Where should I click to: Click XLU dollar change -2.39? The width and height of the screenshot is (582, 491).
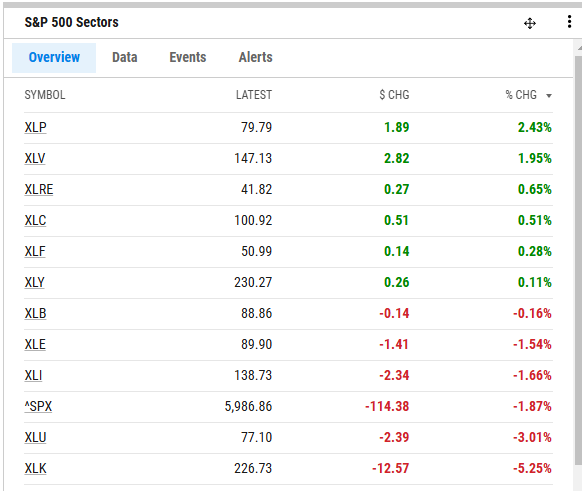coord(394,437)
